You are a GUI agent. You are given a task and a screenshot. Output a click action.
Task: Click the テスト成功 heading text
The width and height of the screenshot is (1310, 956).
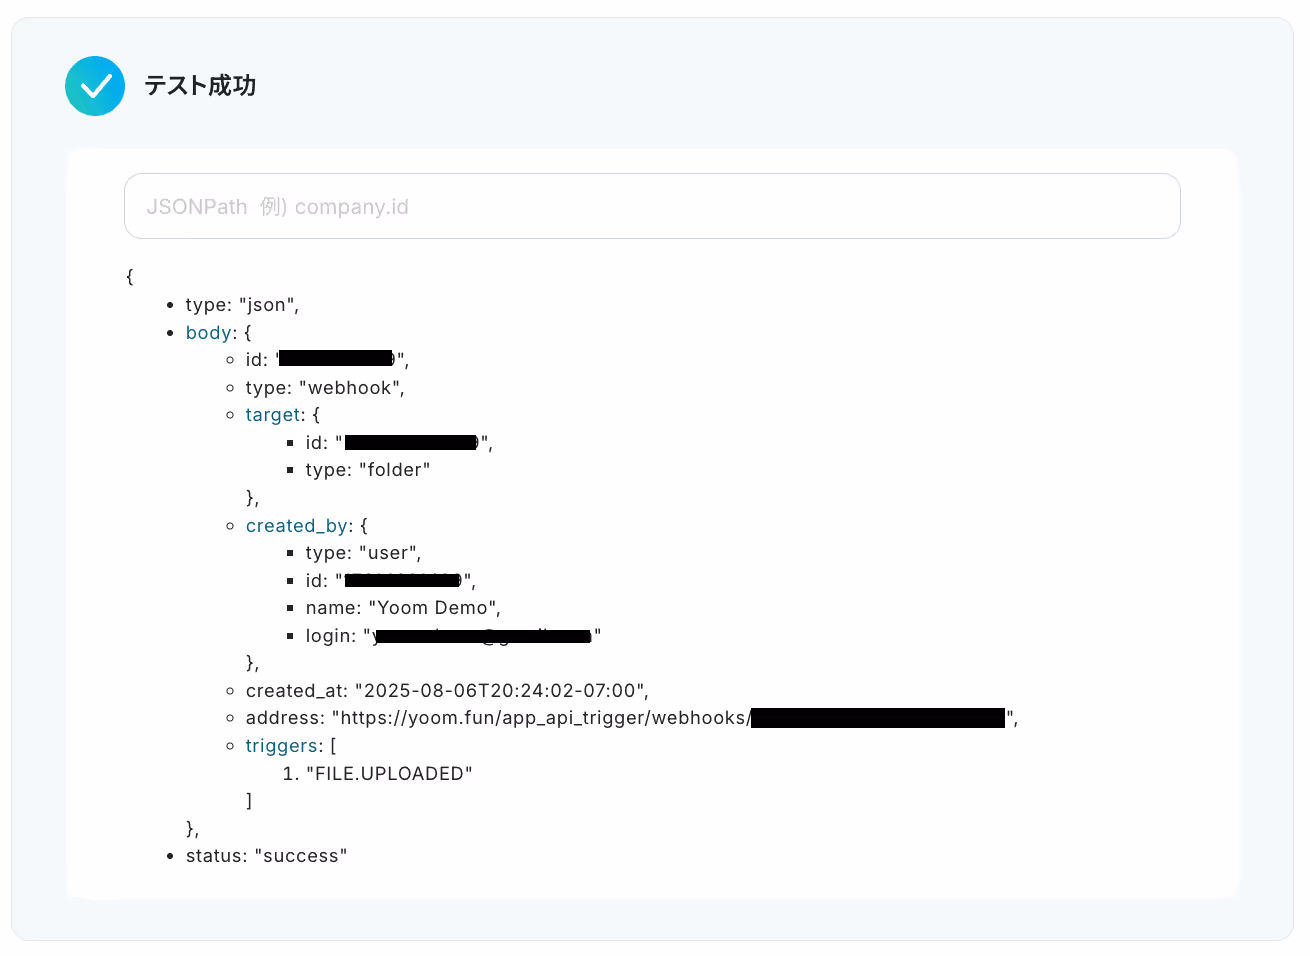(x=200, y=86)
